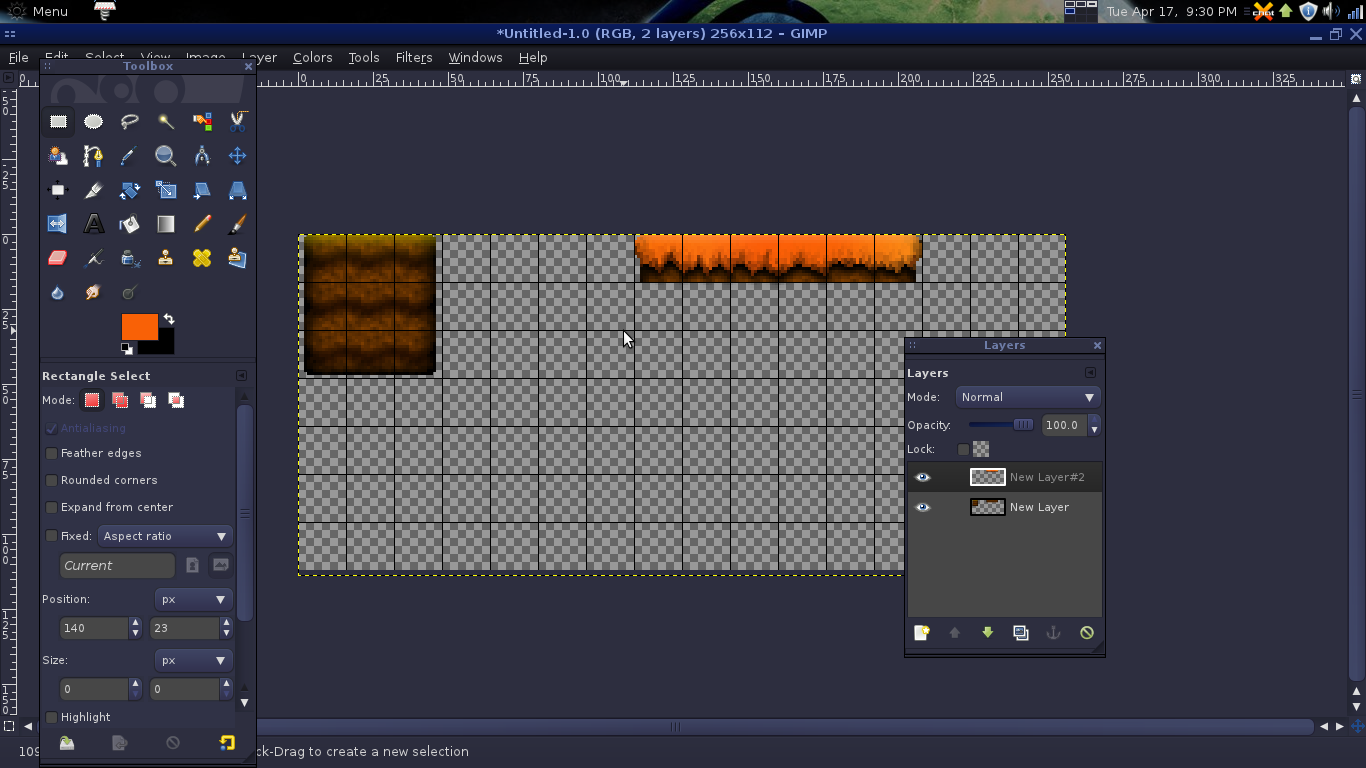
Task: Enable the Feather edges checkbox
Action: (x=52, y=453)
